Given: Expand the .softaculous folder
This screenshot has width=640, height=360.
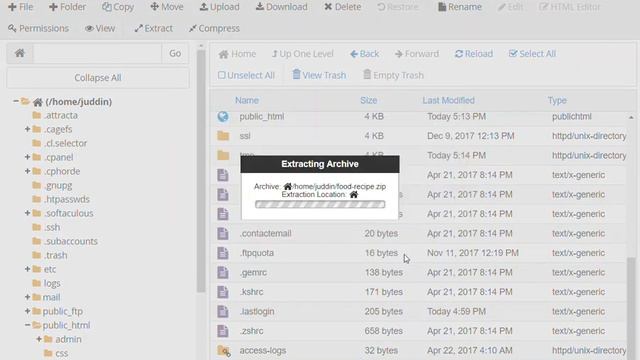Looking at the screenshot, I should click(x=27, y=213).
